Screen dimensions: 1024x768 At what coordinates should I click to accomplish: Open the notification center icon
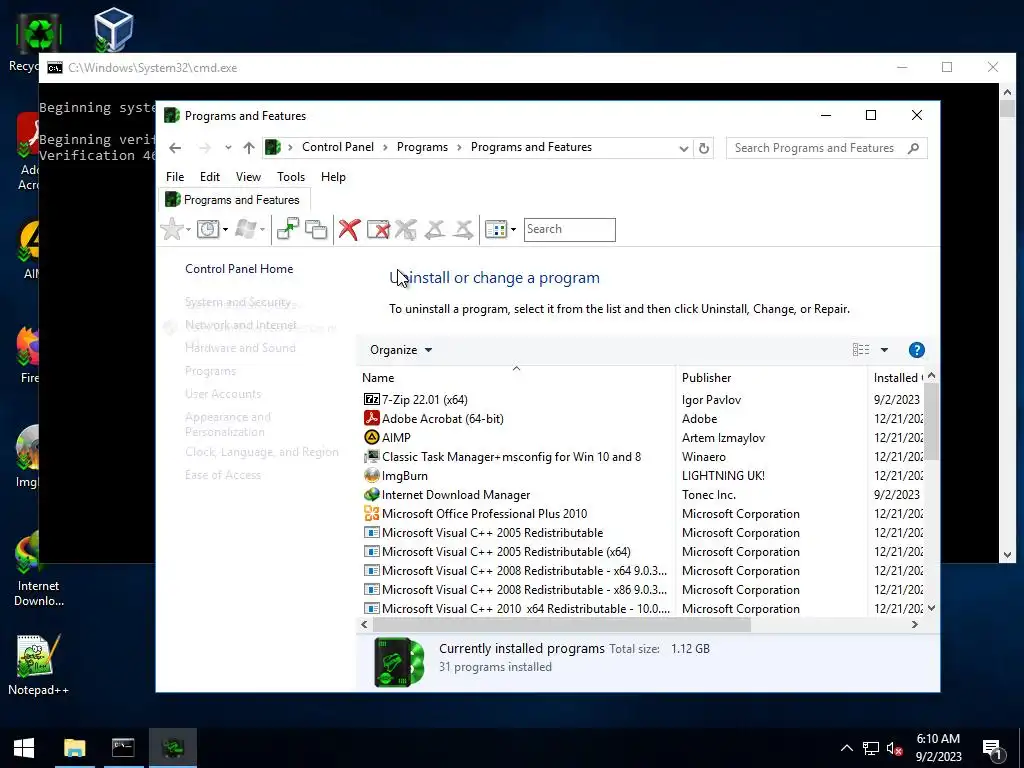(992, 750)
